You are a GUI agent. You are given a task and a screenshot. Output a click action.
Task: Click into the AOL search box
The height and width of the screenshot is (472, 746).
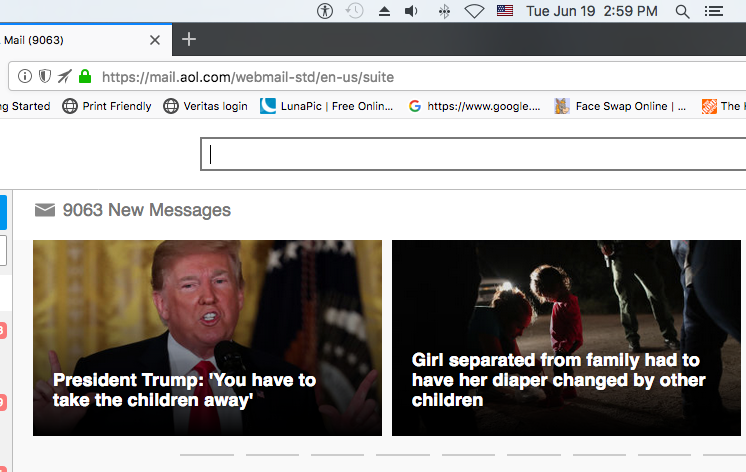pos(473,154)
